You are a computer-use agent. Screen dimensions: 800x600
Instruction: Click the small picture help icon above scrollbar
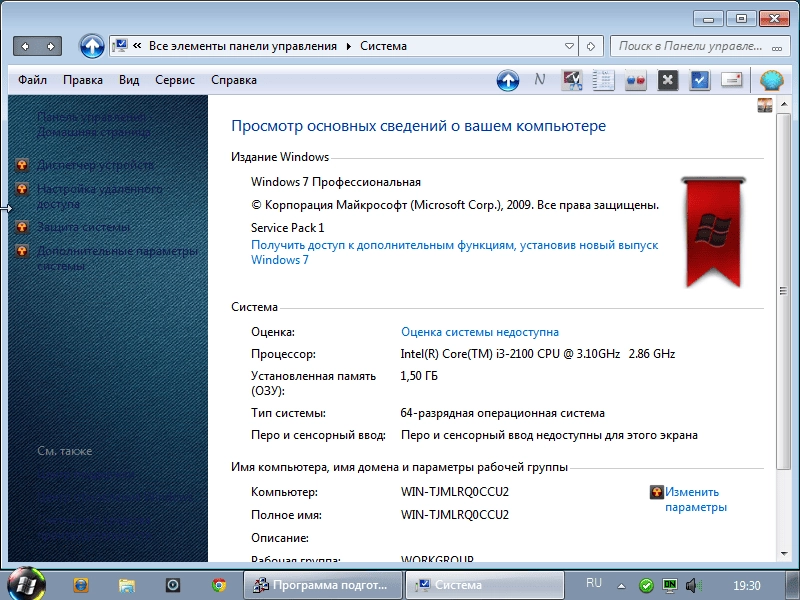click(x=765, y=106)
